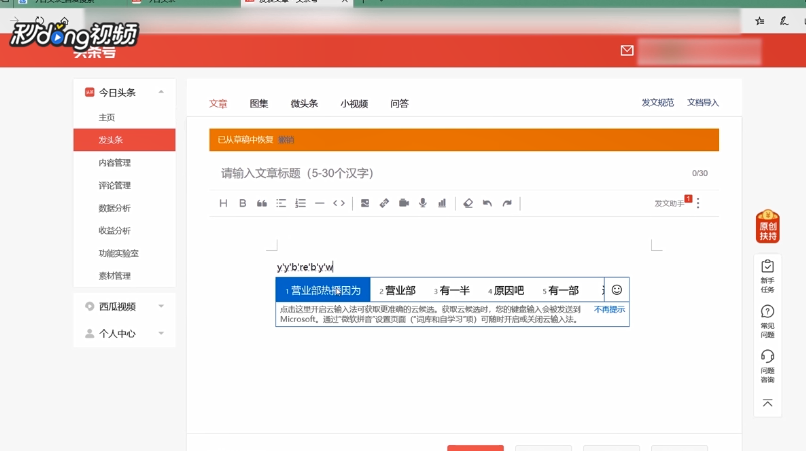Image resolution: width=806 pixels, height=451 pixels.
Task: Toggle bold formatting in editor toolbar
Action: click(243, 203)
